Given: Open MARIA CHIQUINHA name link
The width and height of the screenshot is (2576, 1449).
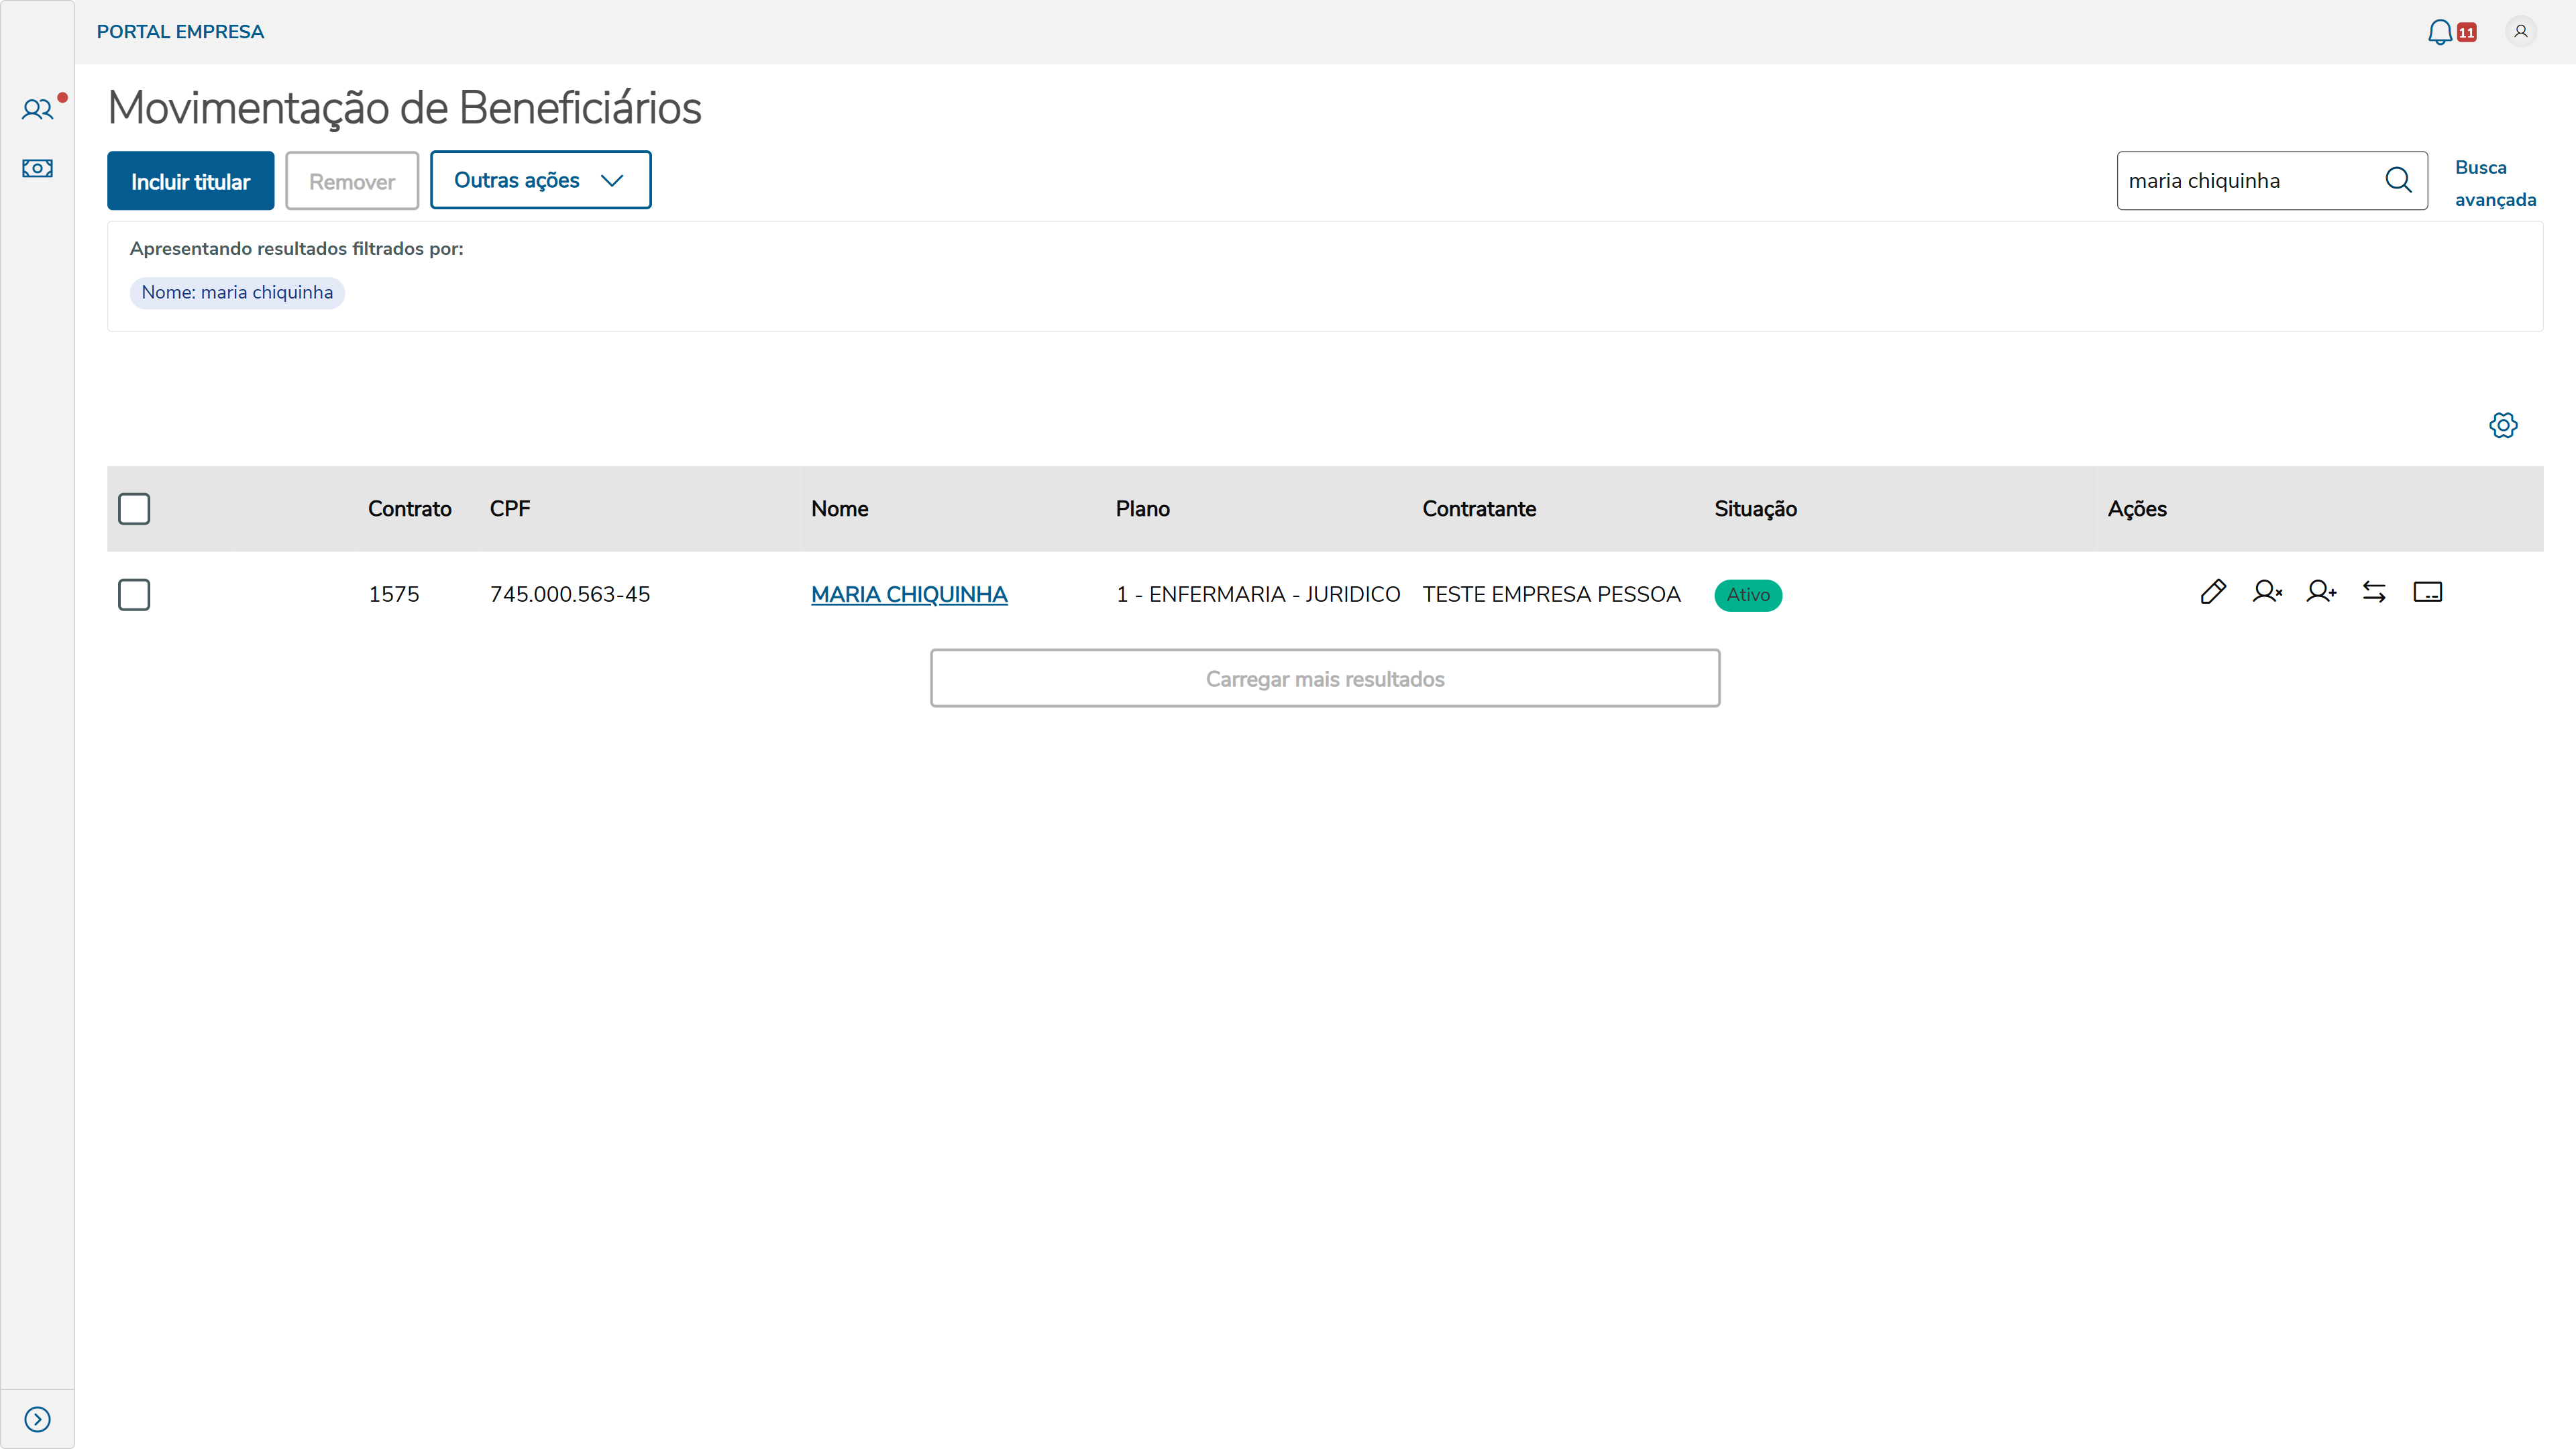Looking at the screenshot, I should click(908, 595).
